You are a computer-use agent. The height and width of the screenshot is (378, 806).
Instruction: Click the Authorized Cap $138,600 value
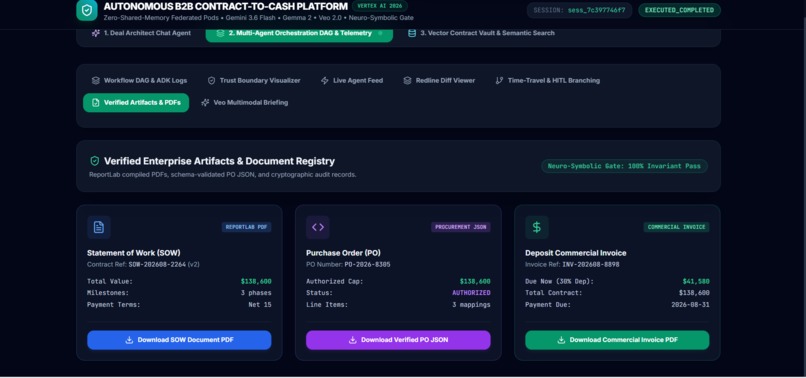(475, 281)
